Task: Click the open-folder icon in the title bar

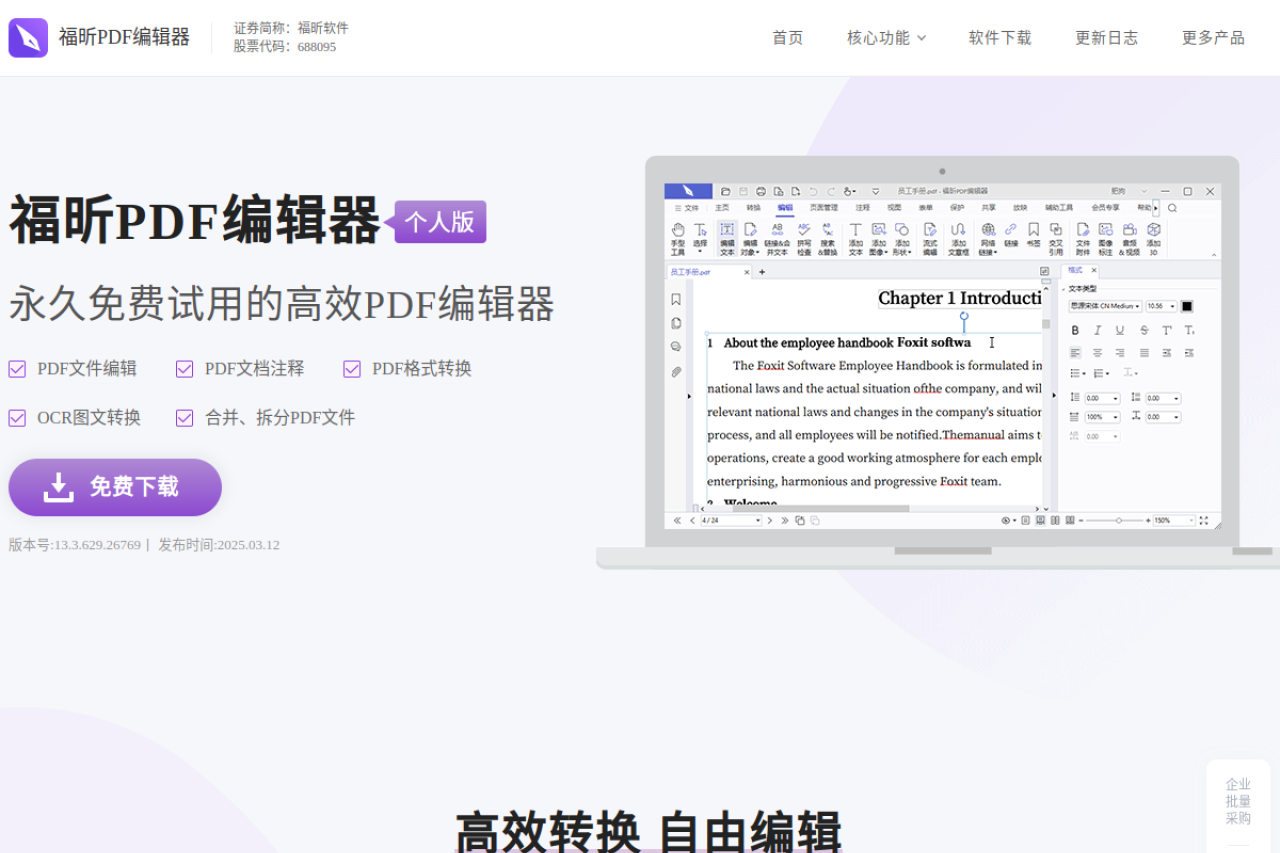Action: 726,191
